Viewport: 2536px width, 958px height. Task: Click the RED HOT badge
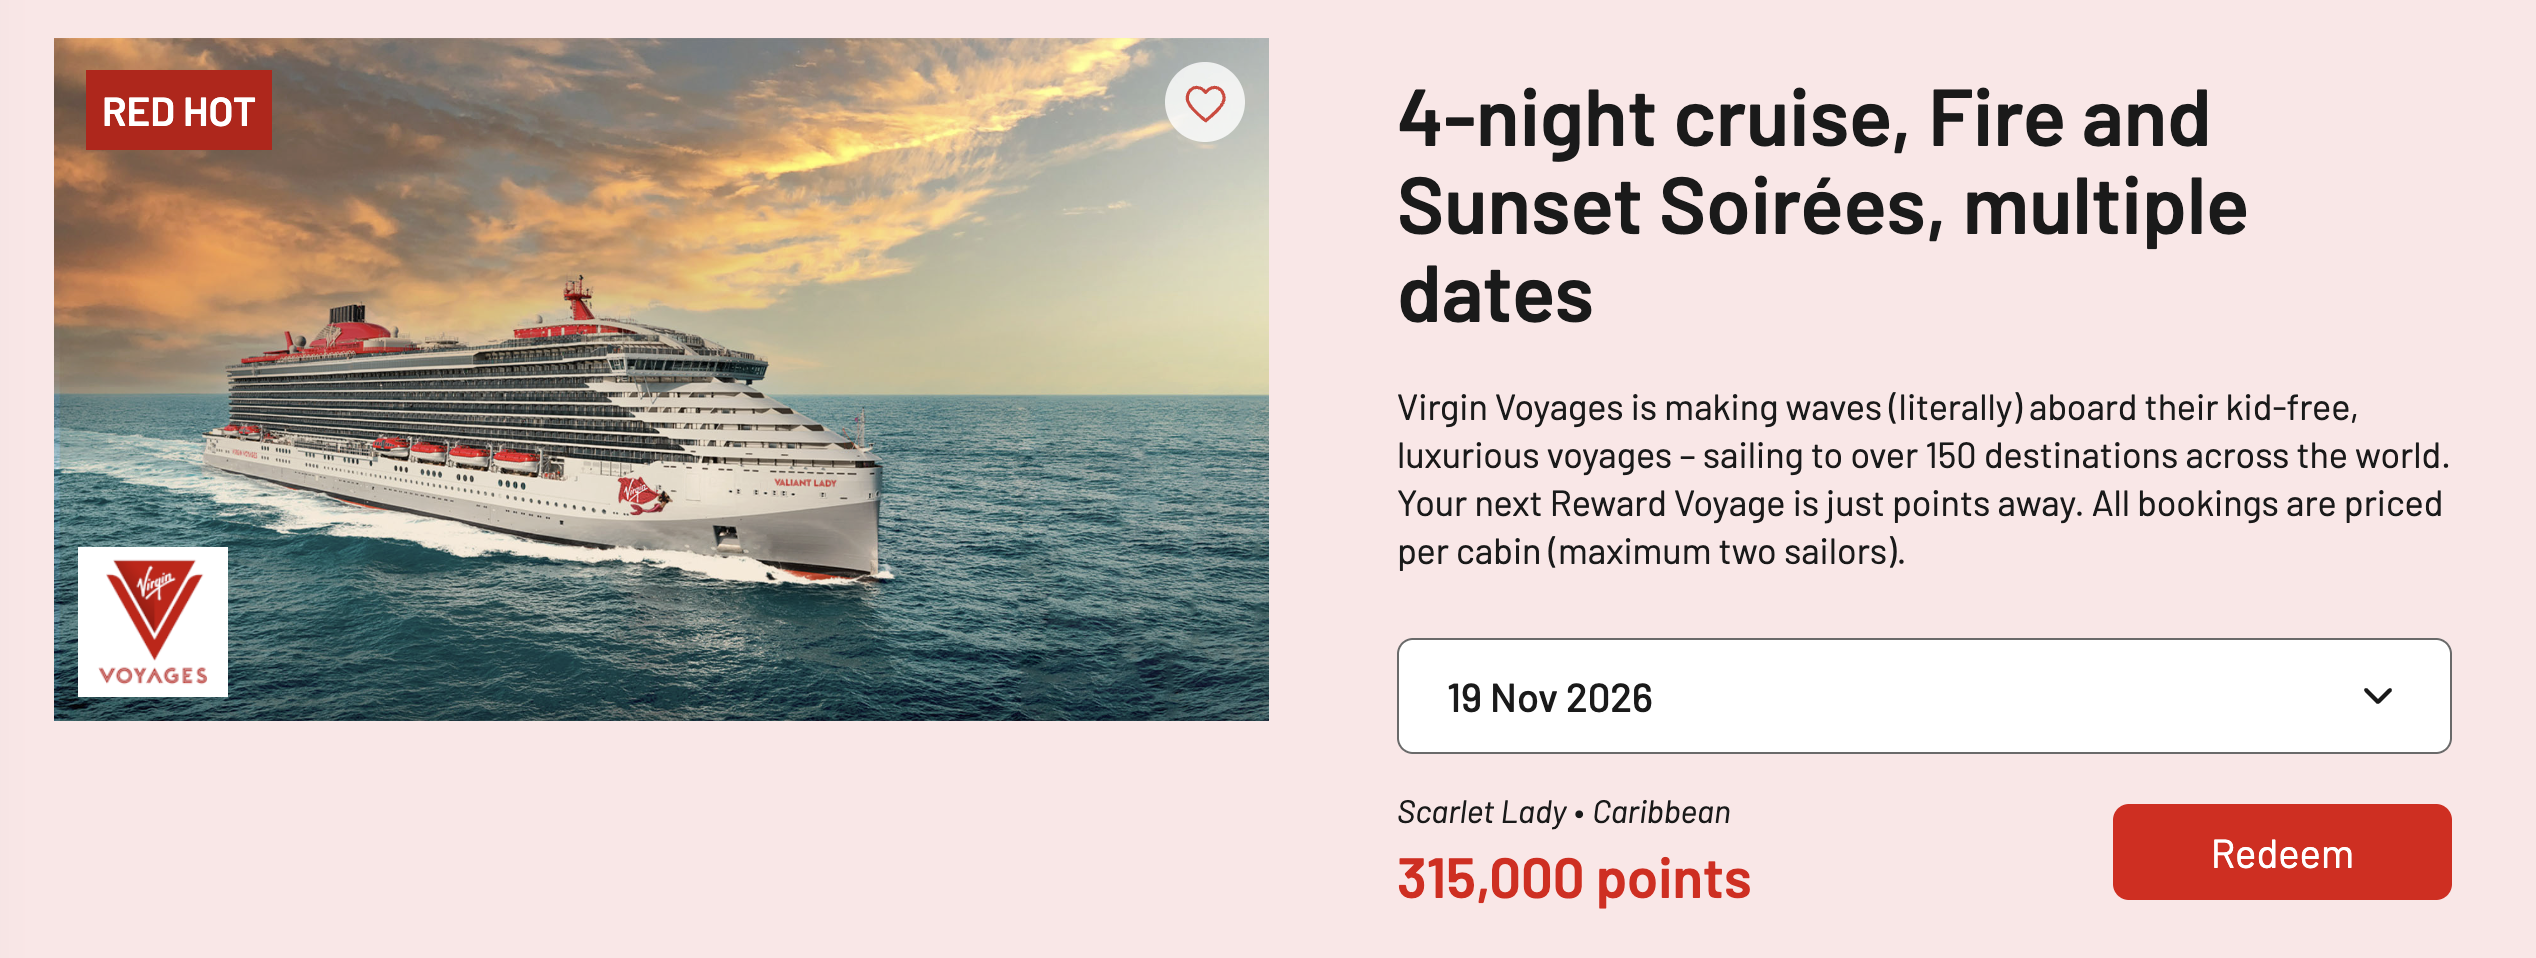coord(178,111)
